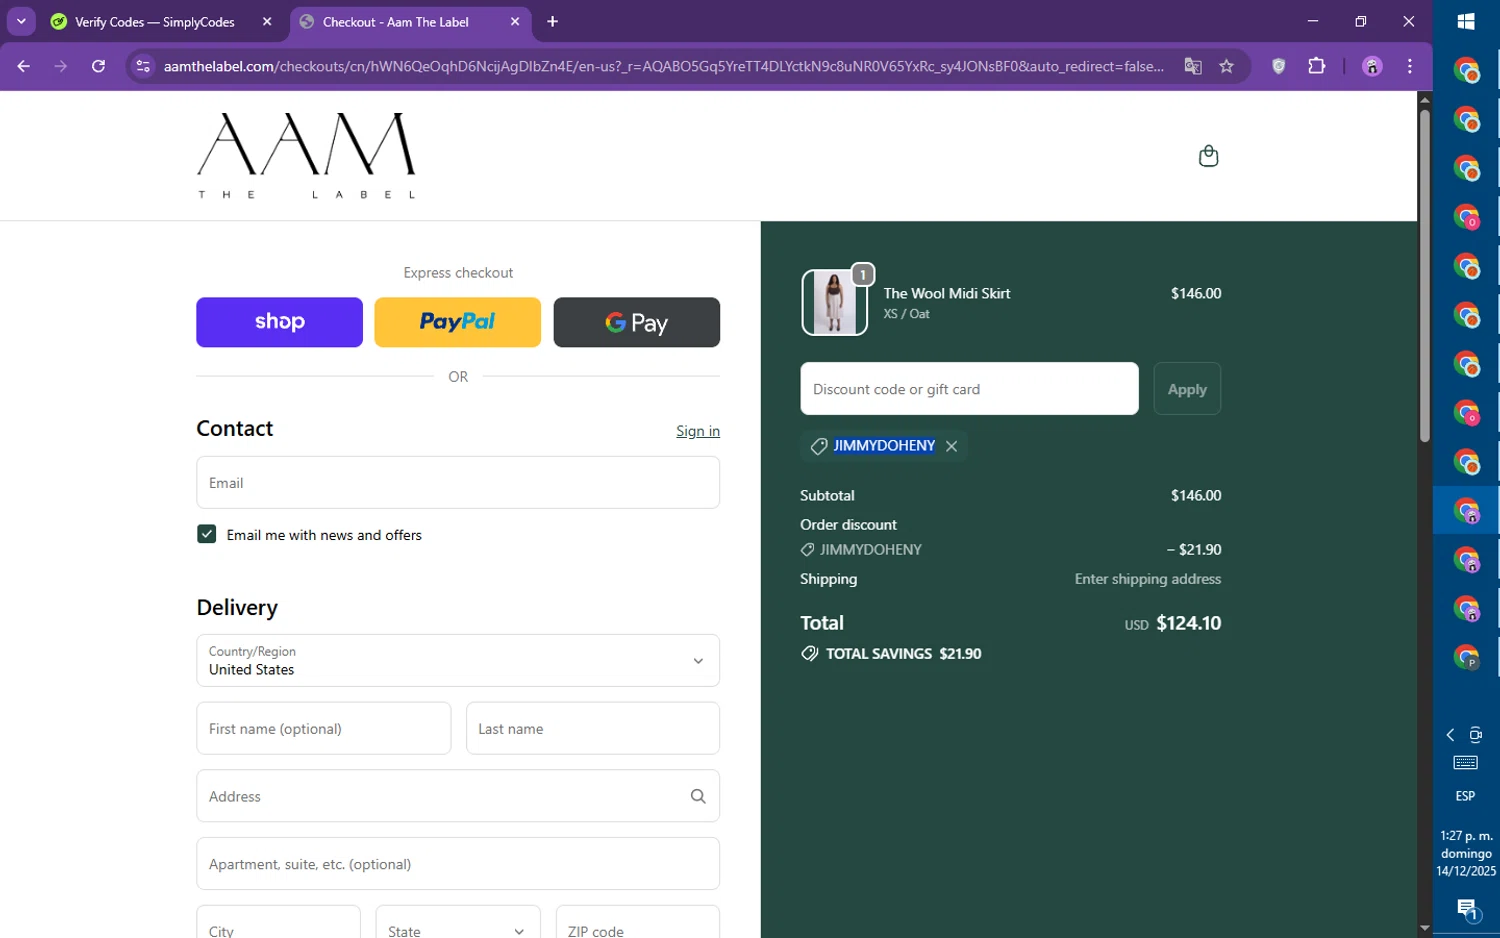The height and width of the screenshot is (938, 1500).
Task: Open the shopping bag cart icon
Action: click(1208, 156)
